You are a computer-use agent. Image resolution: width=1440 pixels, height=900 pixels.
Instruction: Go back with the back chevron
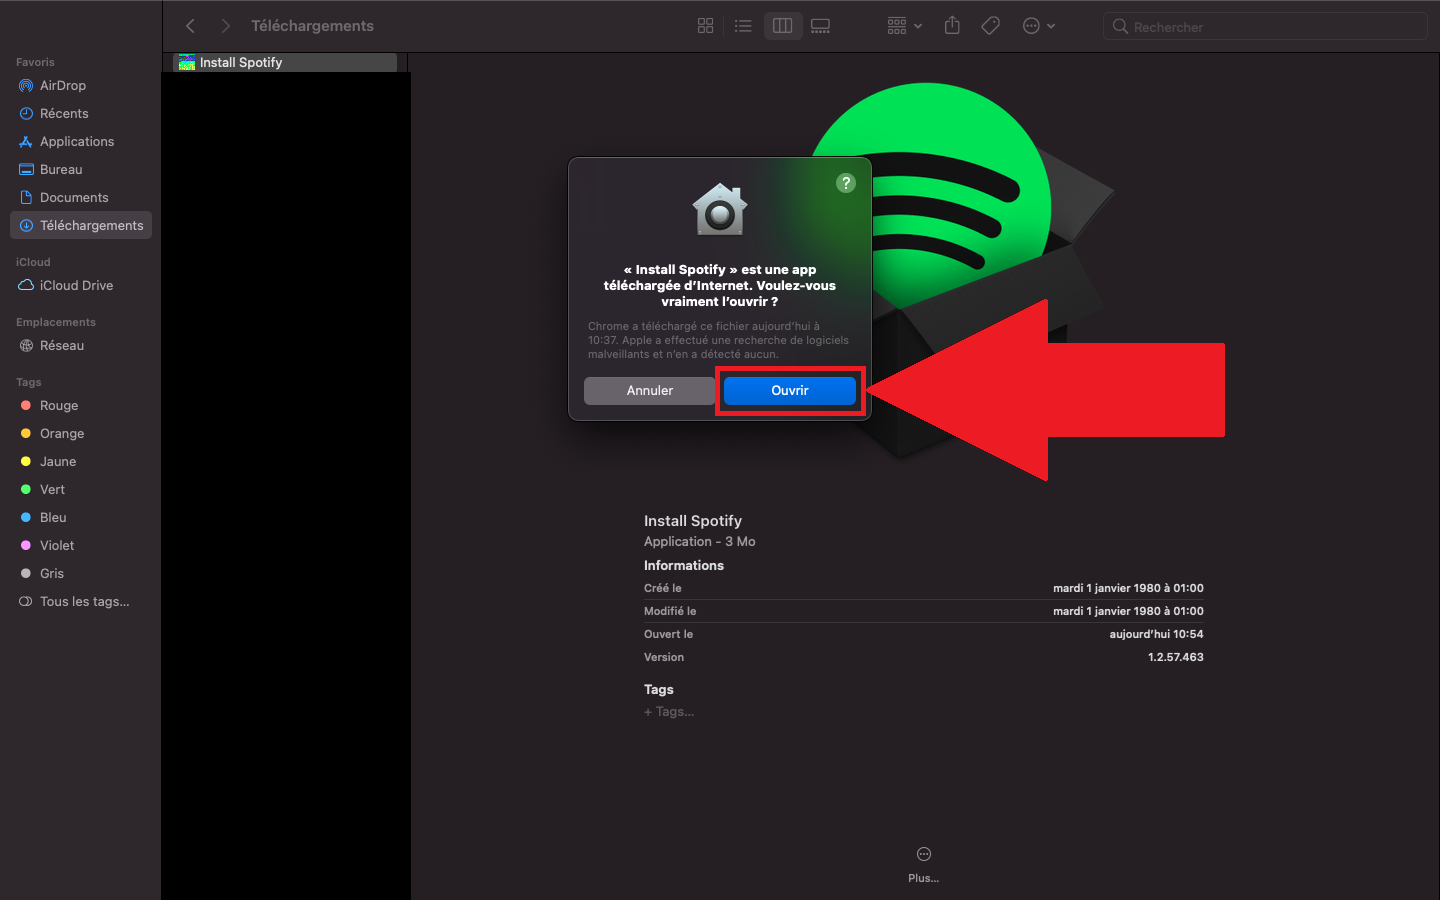click(190, 26)
